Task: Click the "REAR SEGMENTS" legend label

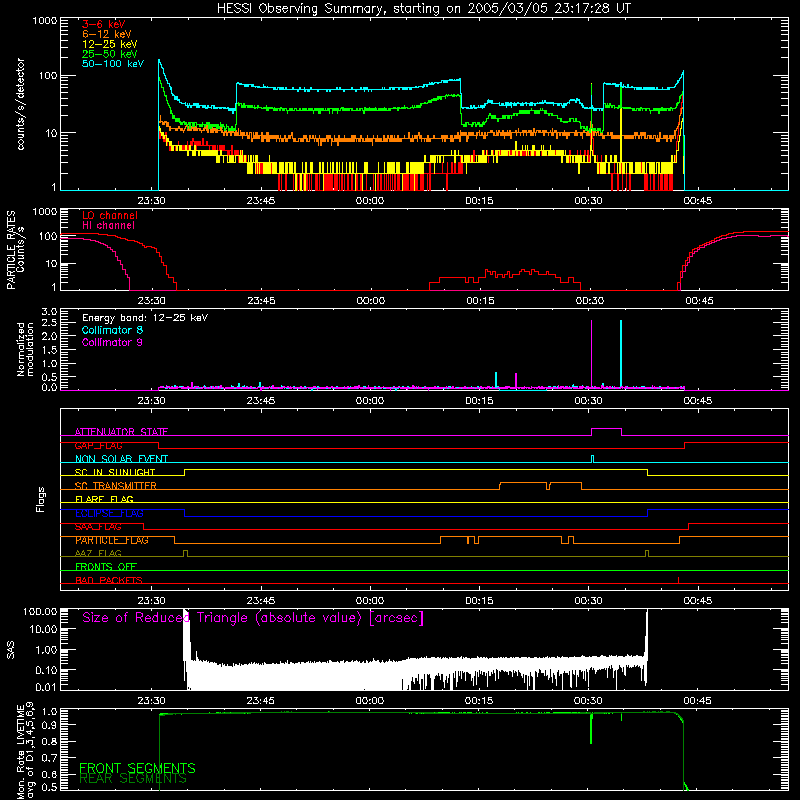Action: [x=133, y=779]
